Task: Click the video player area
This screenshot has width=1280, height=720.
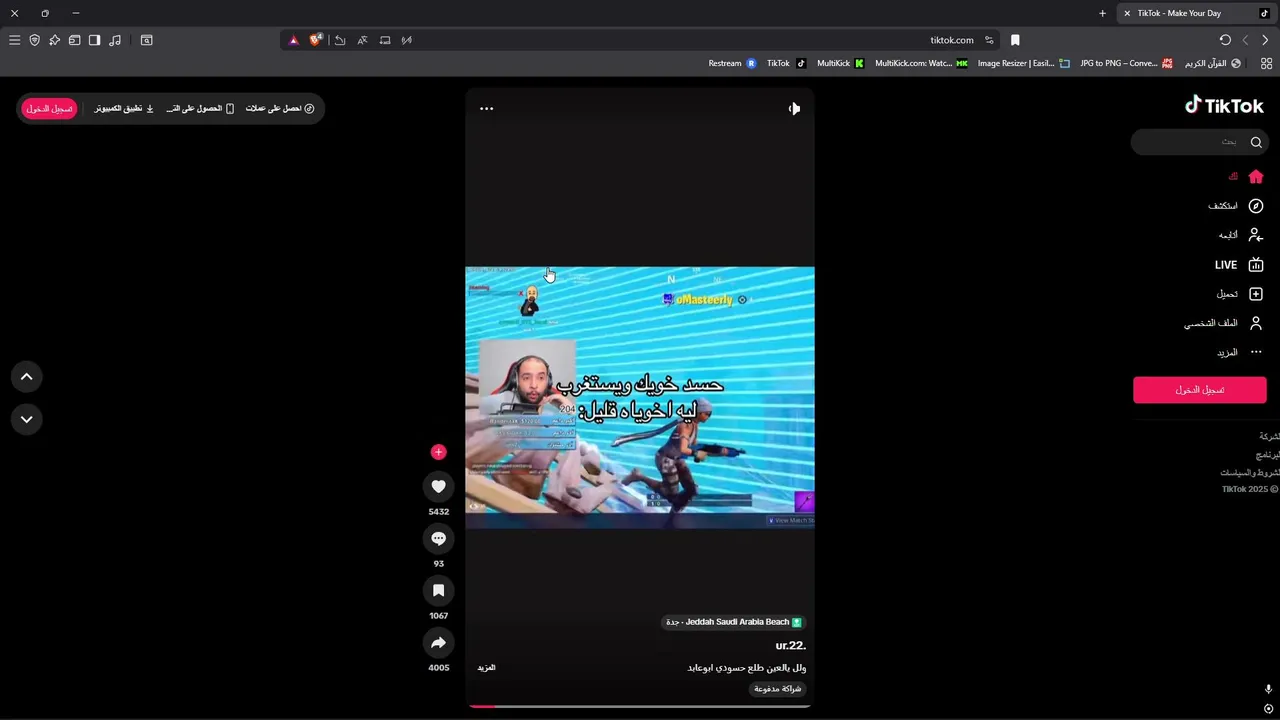Action: [x=640, y=397]
